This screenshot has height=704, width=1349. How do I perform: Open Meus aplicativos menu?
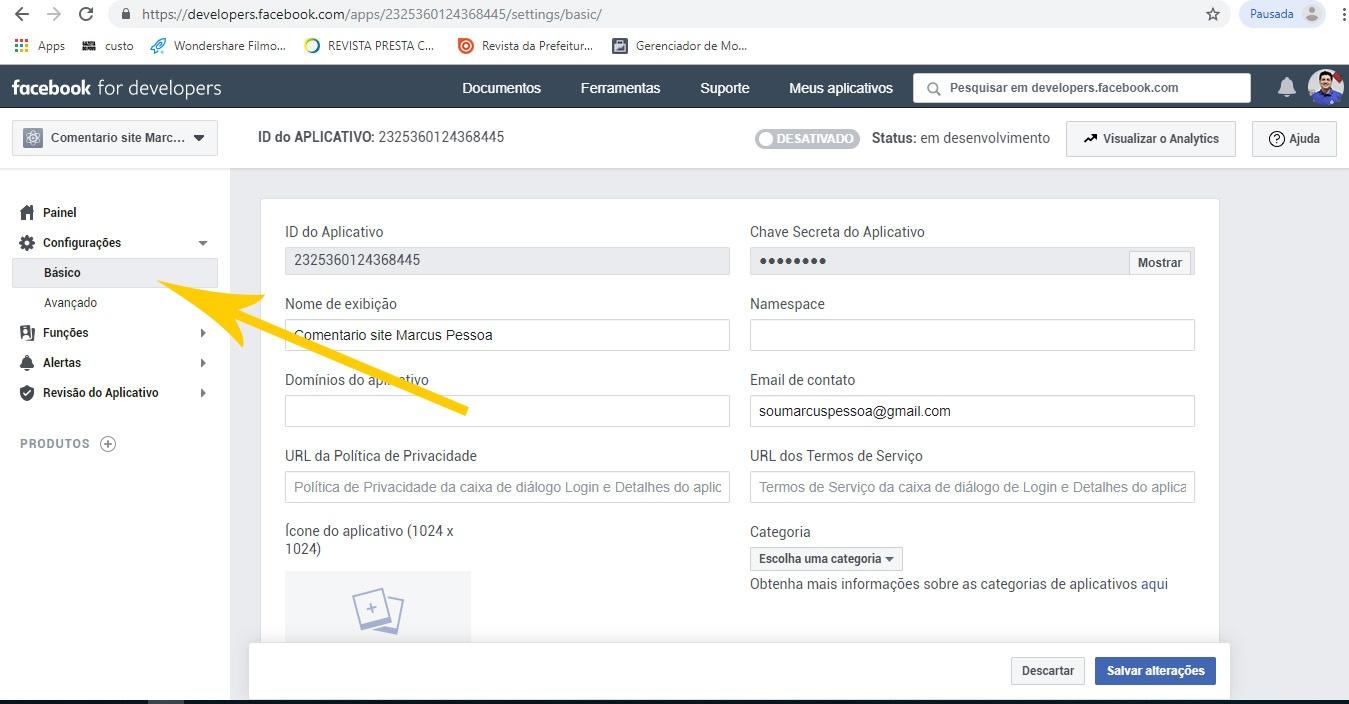[841, 88]
